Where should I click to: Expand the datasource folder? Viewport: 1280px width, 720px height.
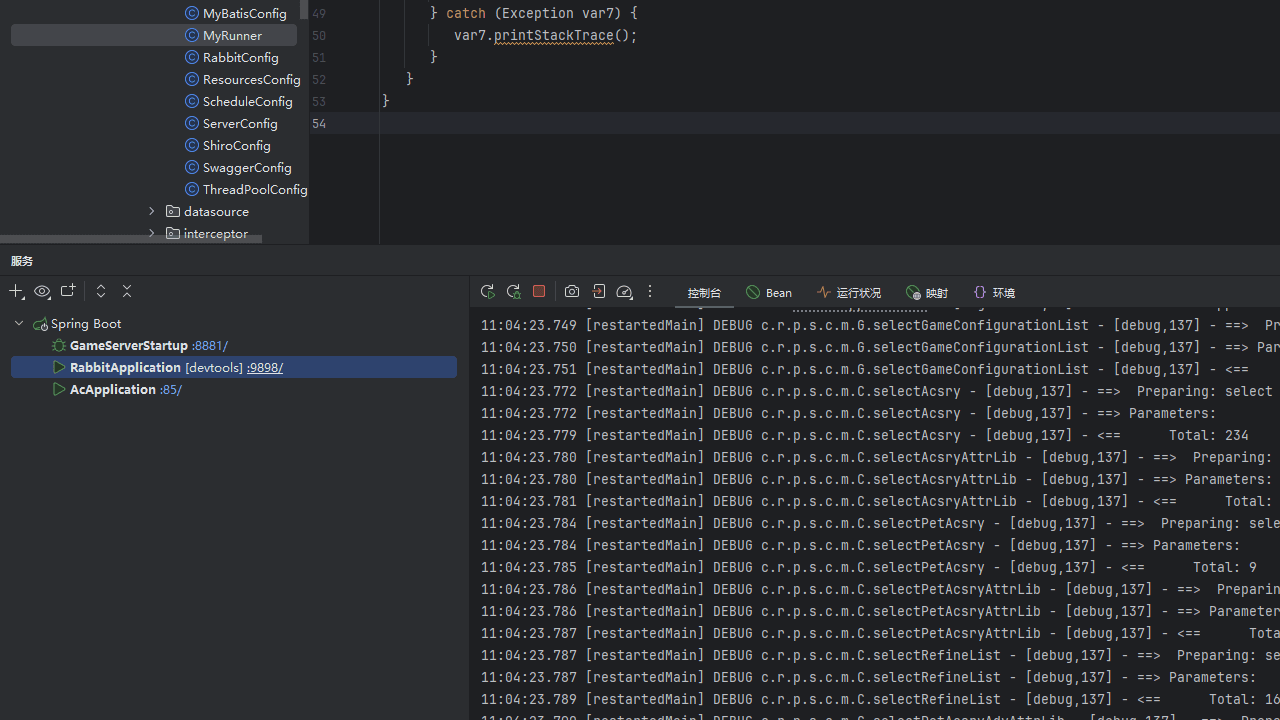152,212
